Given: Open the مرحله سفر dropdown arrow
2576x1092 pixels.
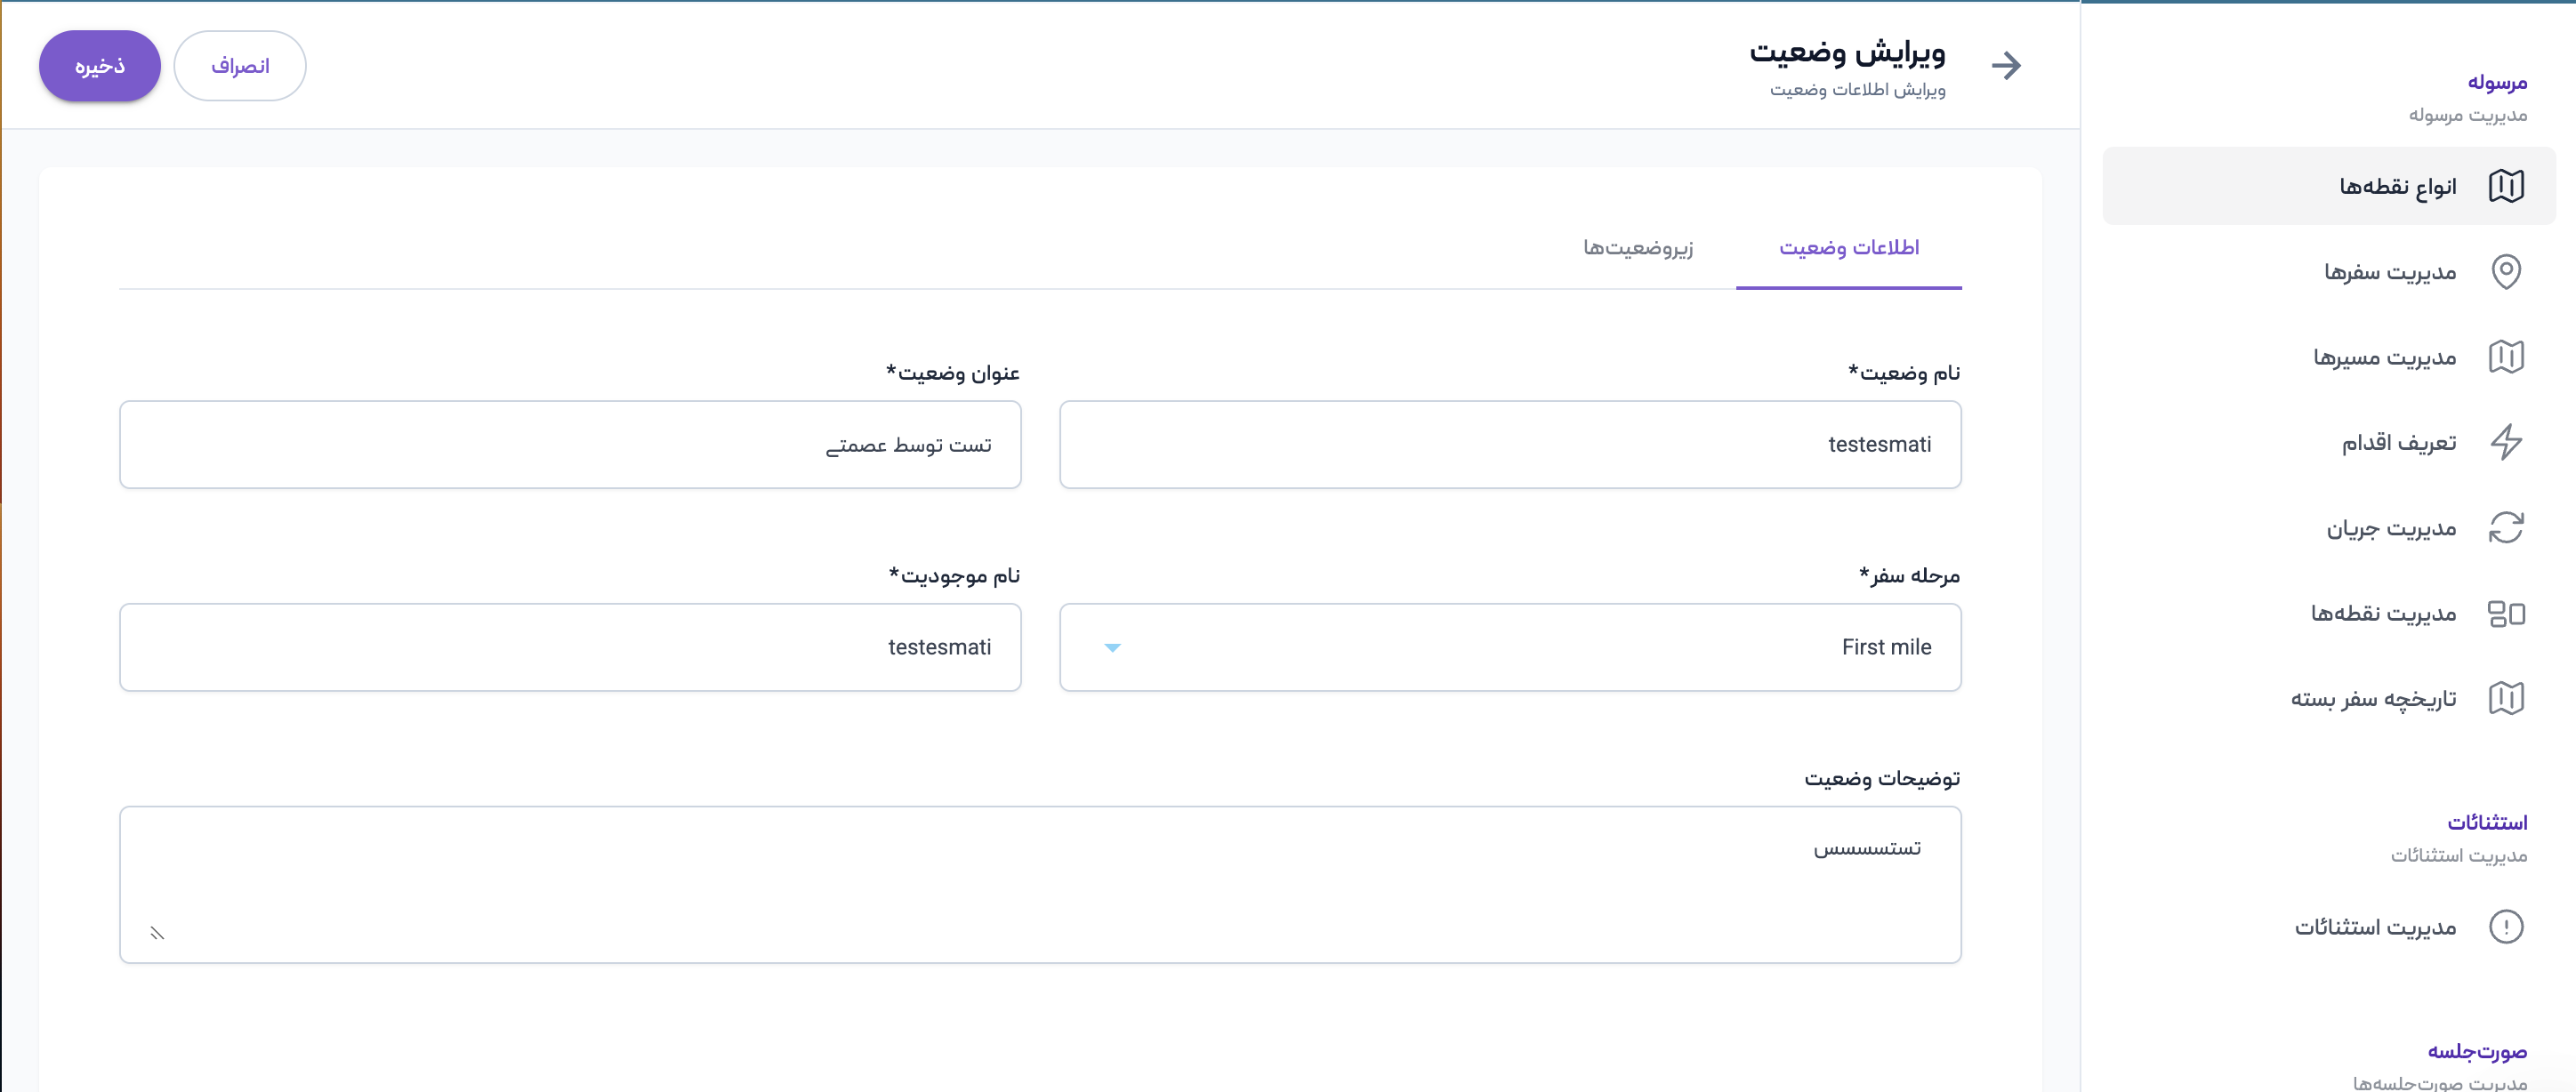Looking at the screenshot, I should pos(1112,648).
